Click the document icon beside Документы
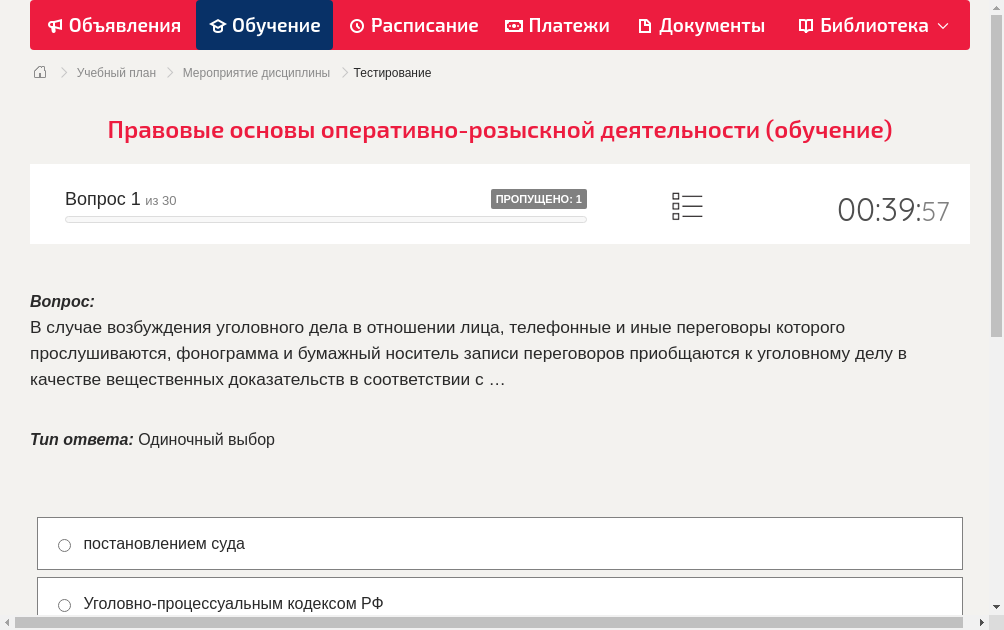Screen dimensions: 1004x630 click(x=646, y=25)
